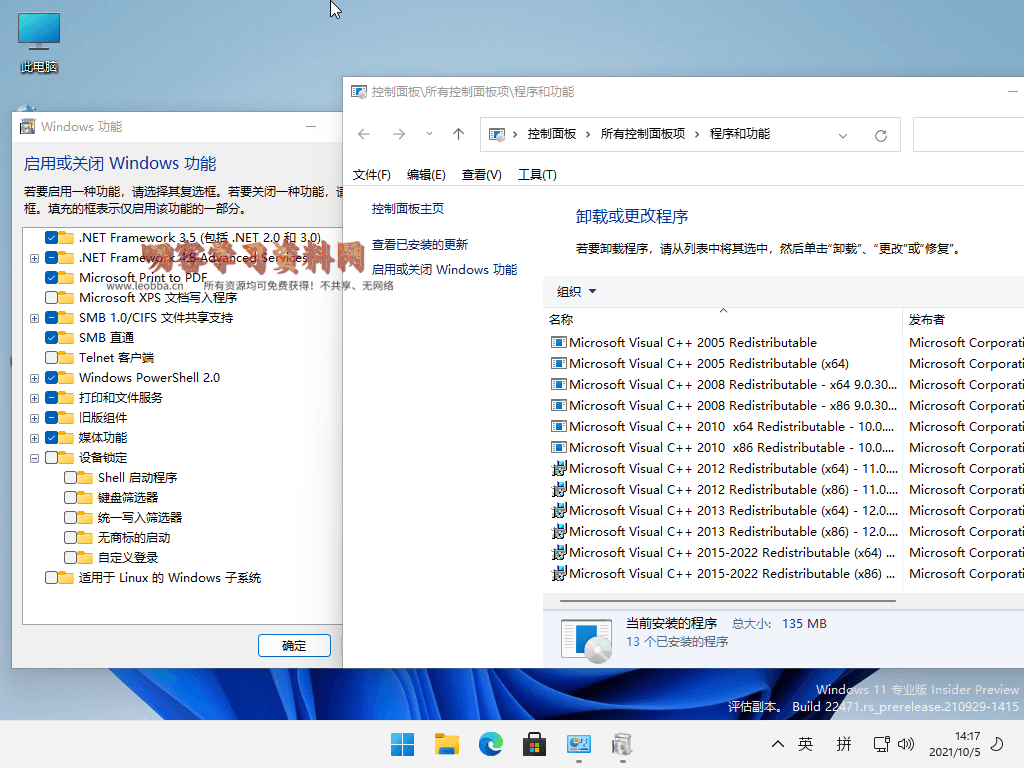1024x768 pixels.
Task: Open the Organize dropdown menu
Action: pos(577,292)
